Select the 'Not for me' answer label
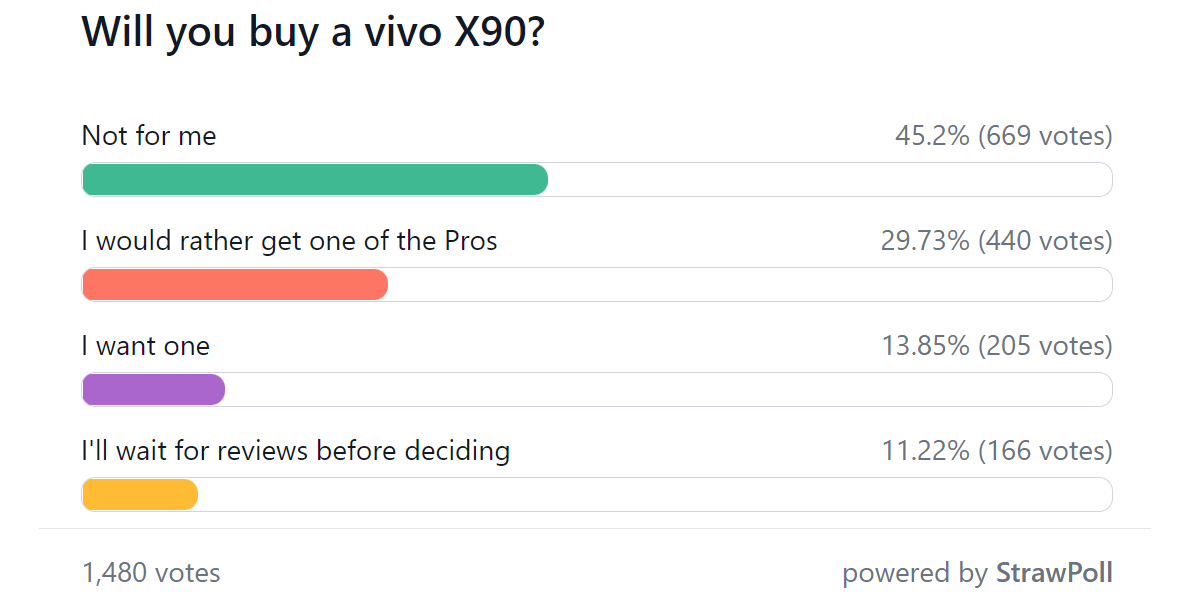Viewport: 1200px width, 597px height. pos(148,135)
